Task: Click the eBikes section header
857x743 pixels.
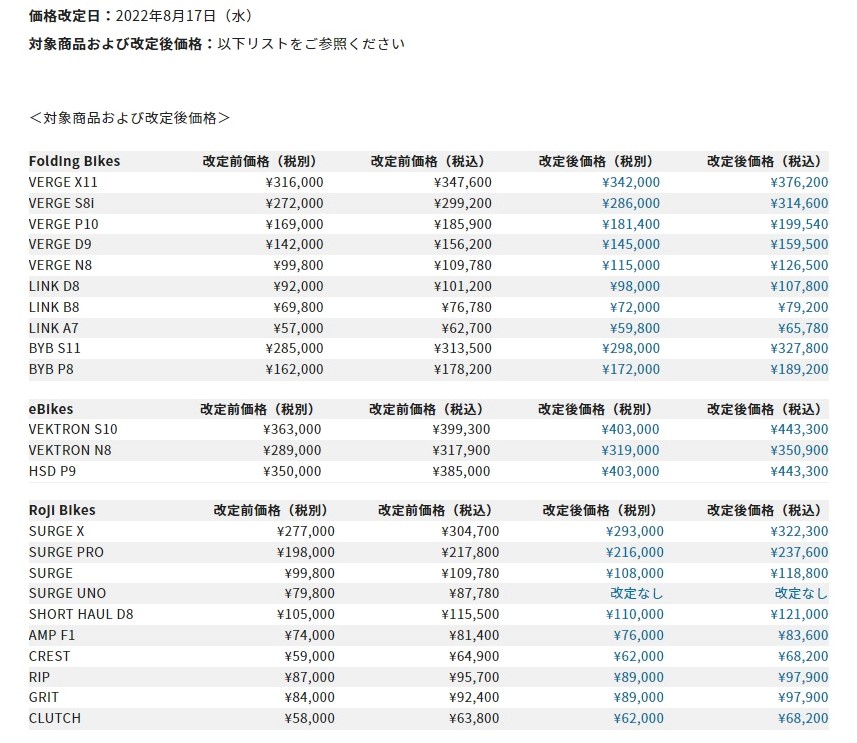Action: 51,409
